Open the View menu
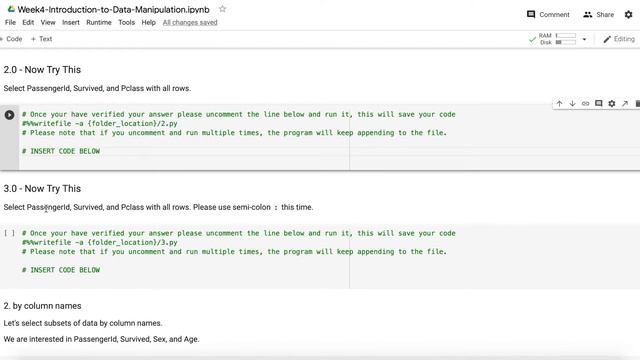The height and width of the screenshot is (360, 640). click(x=48, y=22)
